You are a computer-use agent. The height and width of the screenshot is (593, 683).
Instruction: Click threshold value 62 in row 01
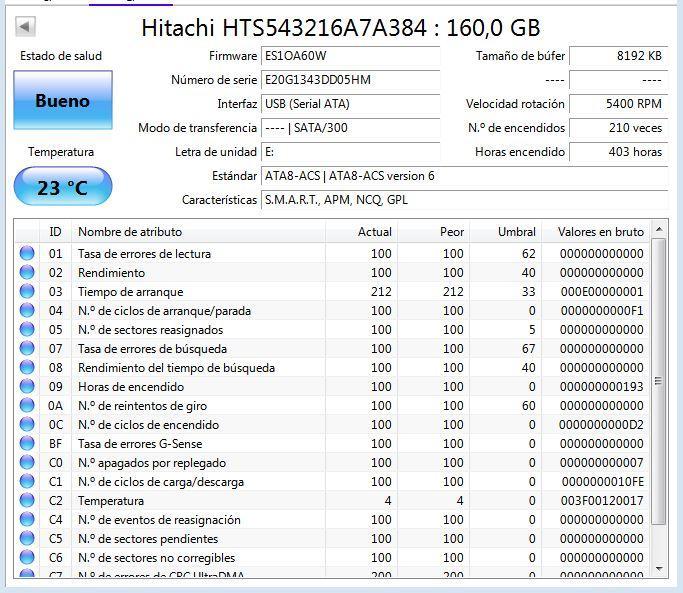click(529, 254)
